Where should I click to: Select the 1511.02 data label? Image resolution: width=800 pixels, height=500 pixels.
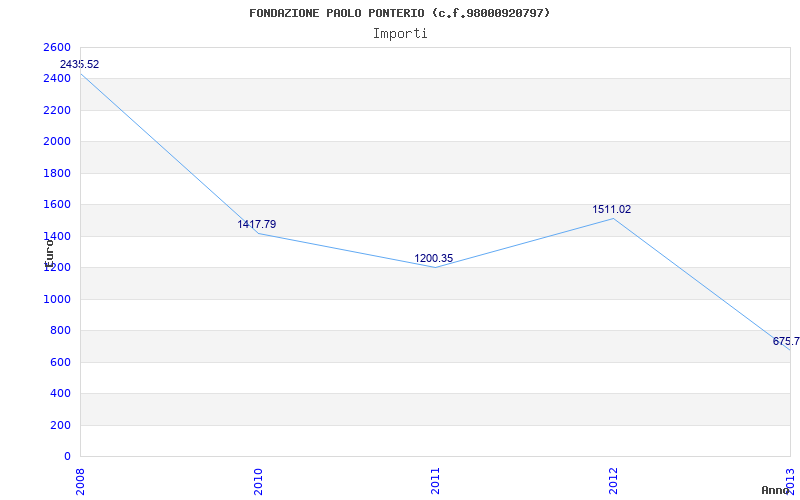tap(611, 210)
